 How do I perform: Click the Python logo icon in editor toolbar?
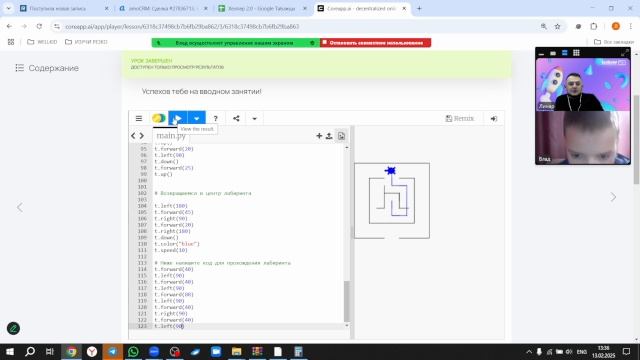tap(159, 118)
